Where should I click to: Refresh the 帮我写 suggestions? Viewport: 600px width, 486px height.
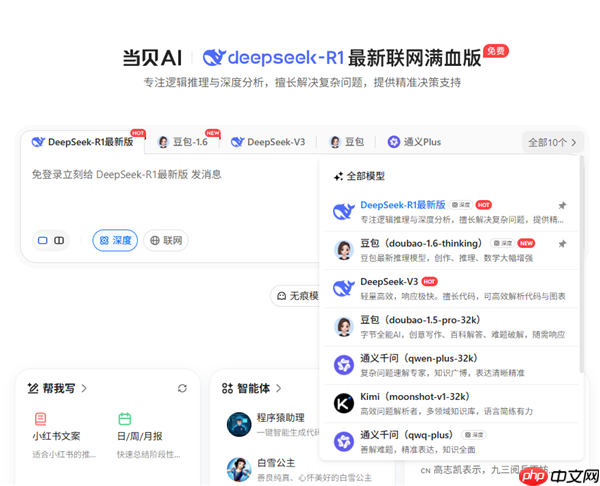182,388
